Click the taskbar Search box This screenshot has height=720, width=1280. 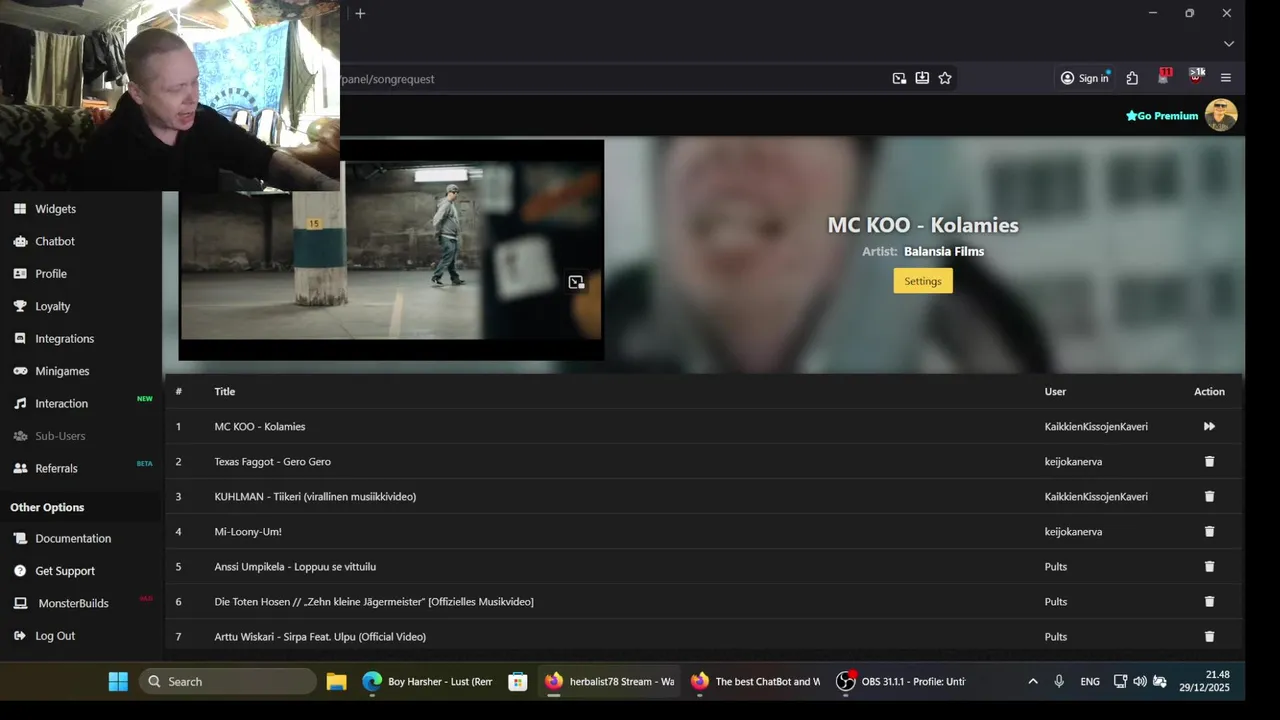click(228, 682)
